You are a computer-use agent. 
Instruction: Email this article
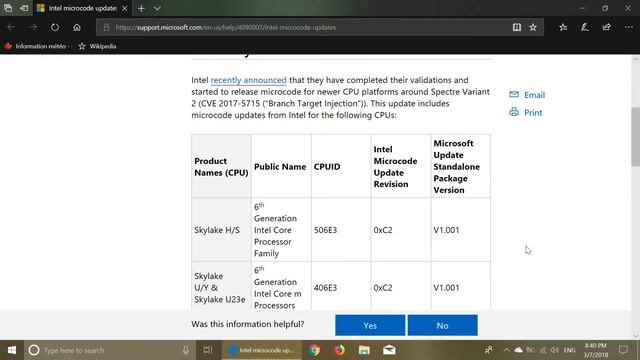tap(527, 95)
